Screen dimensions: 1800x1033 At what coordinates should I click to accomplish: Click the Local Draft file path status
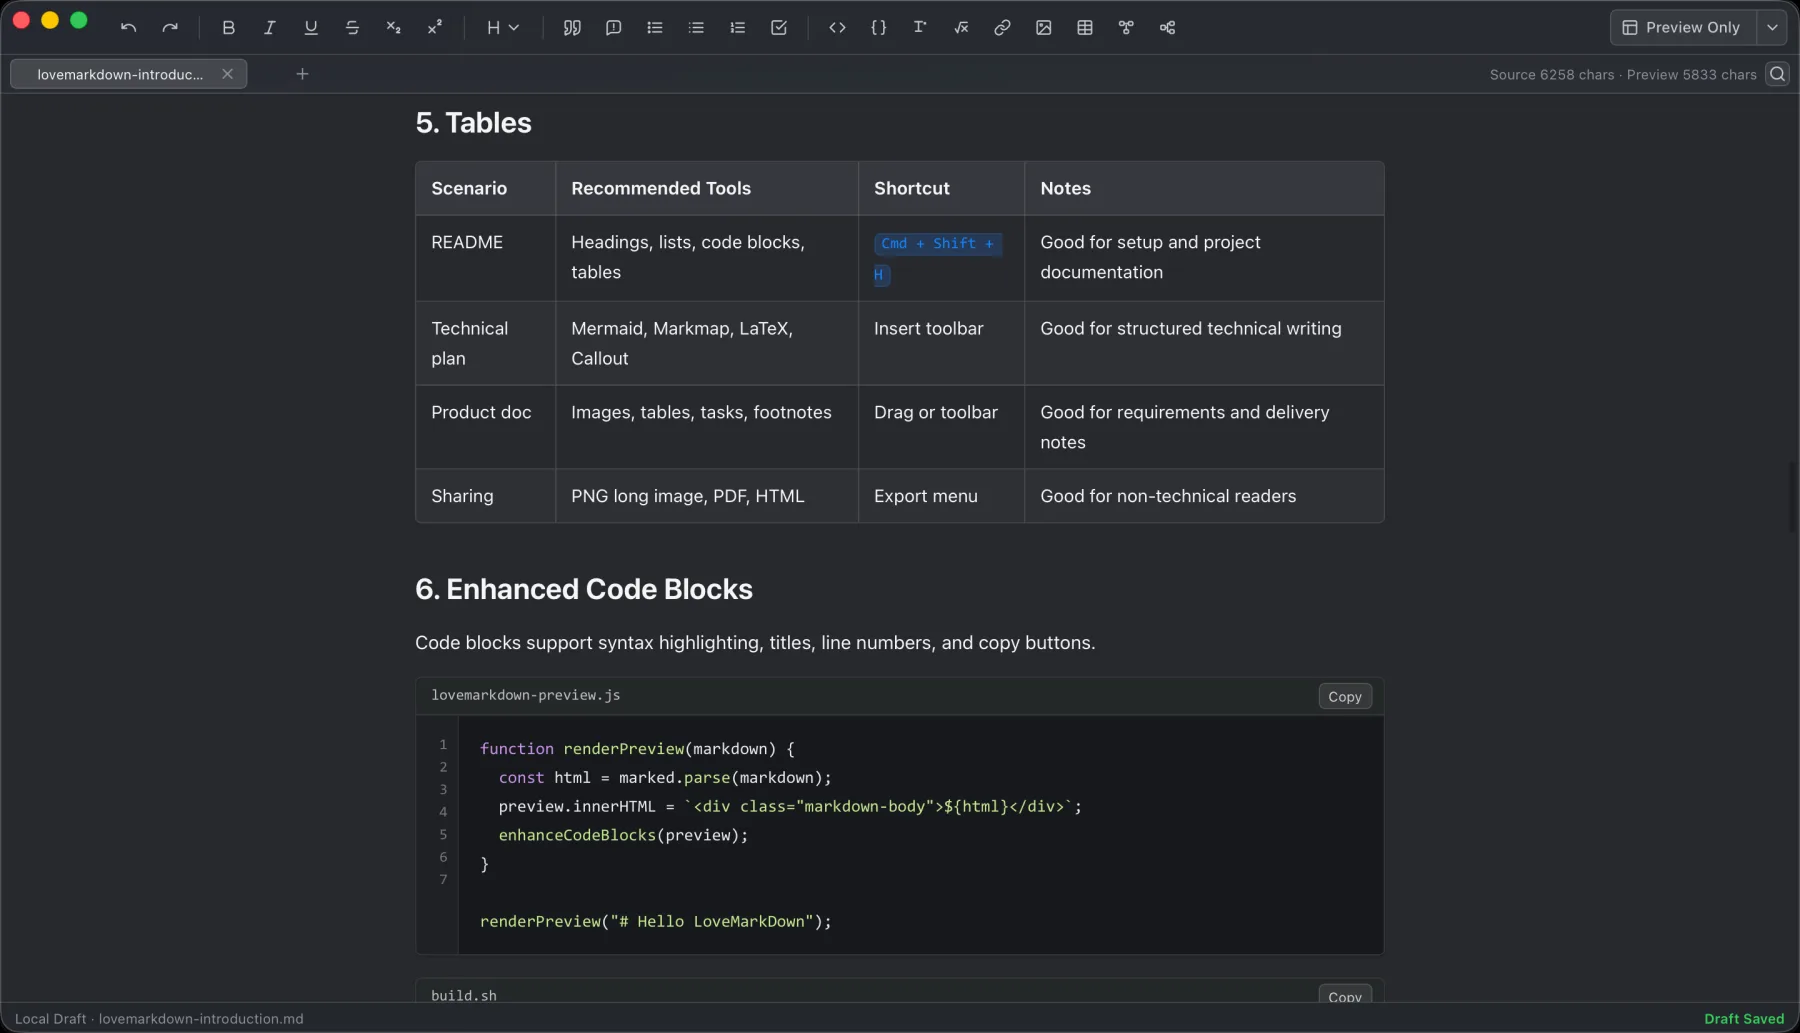[159, 1019]
